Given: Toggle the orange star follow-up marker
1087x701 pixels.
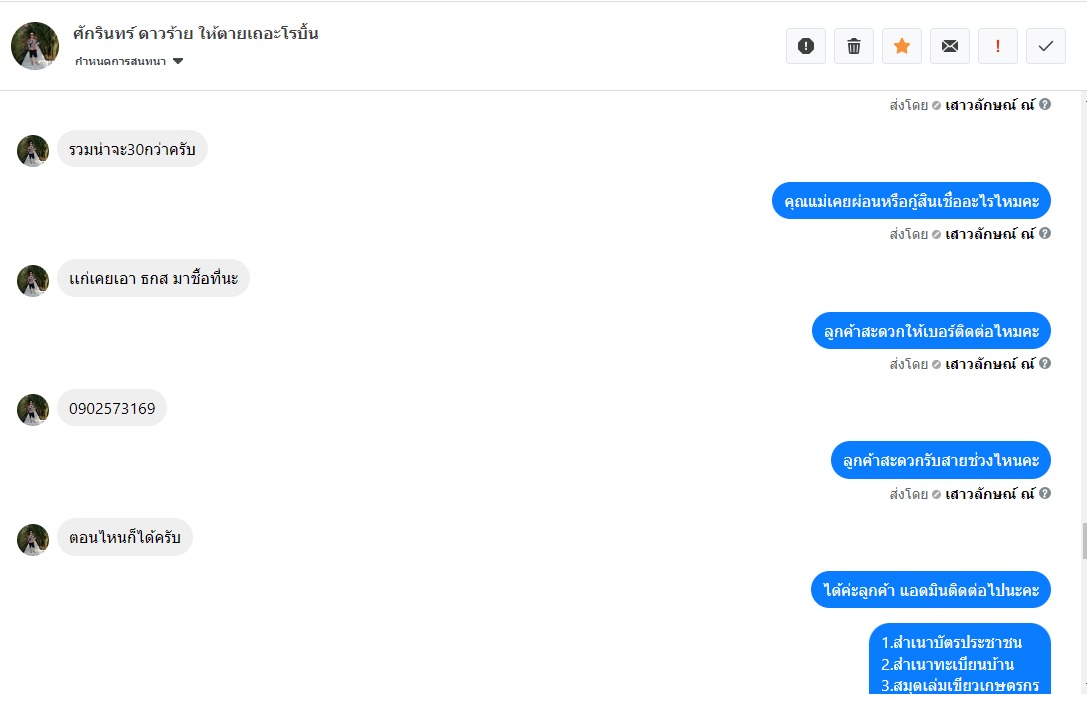Looking at the screenshot, I should [901, 46].
